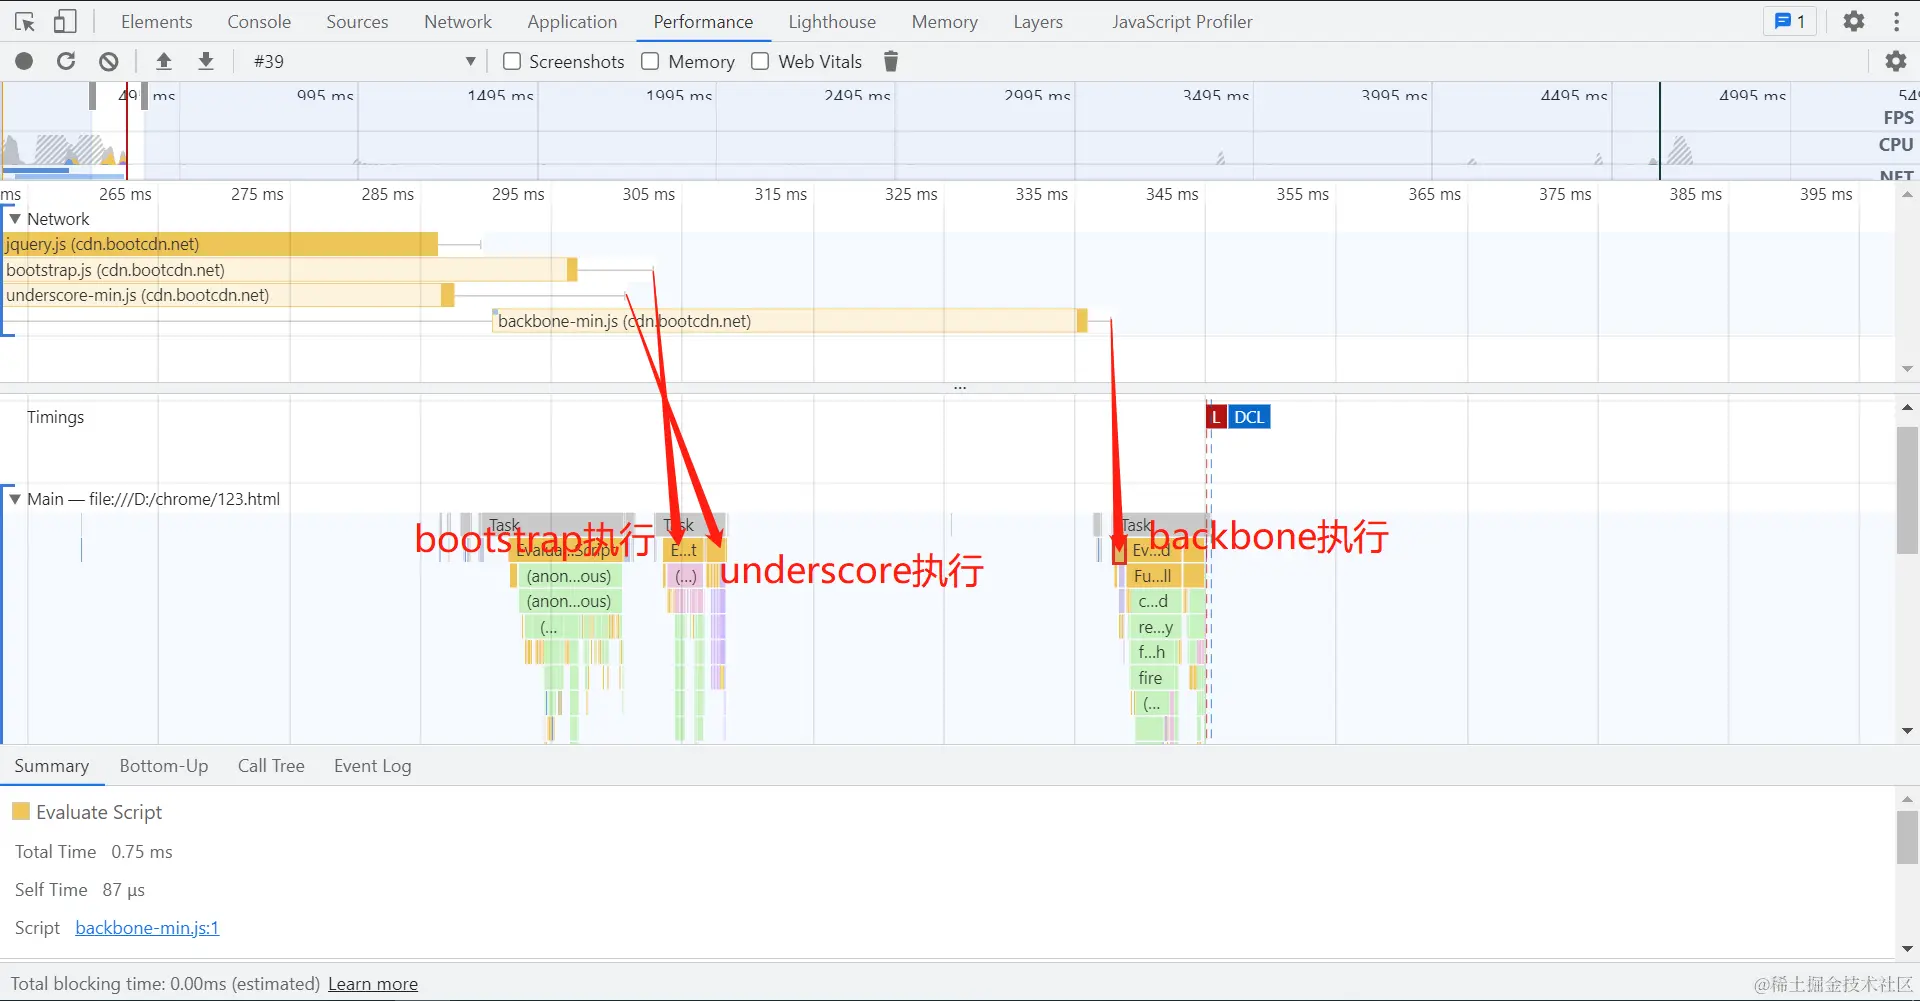Click the flame chart vertical scrollbar thumb
This screenshot has width=1920, height=1001.
pos(1907,490)
